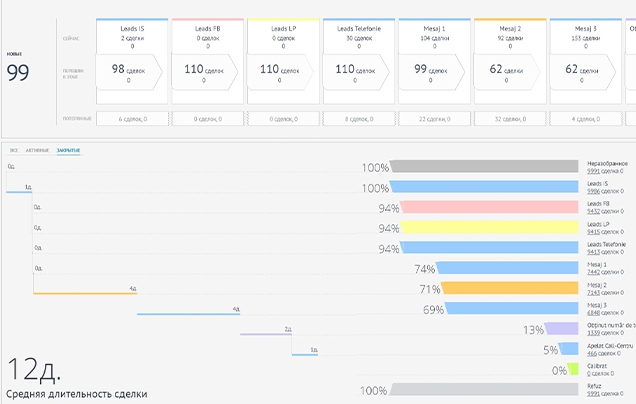The image size is (636, 404).
Task: Click the orange 4д. duration line
Action: point(84,293)
